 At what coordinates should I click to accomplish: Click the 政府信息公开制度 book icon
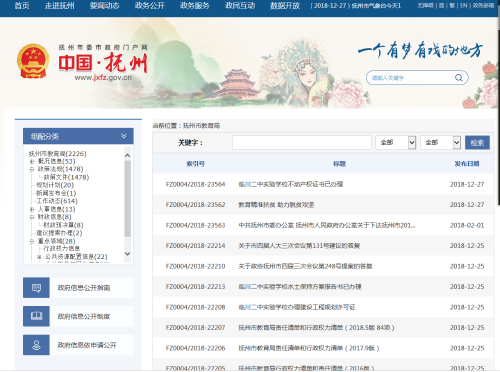tap(36, 316)
